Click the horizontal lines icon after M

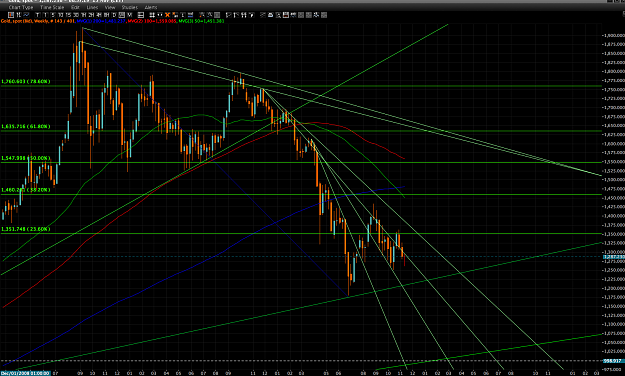(141, 15)
